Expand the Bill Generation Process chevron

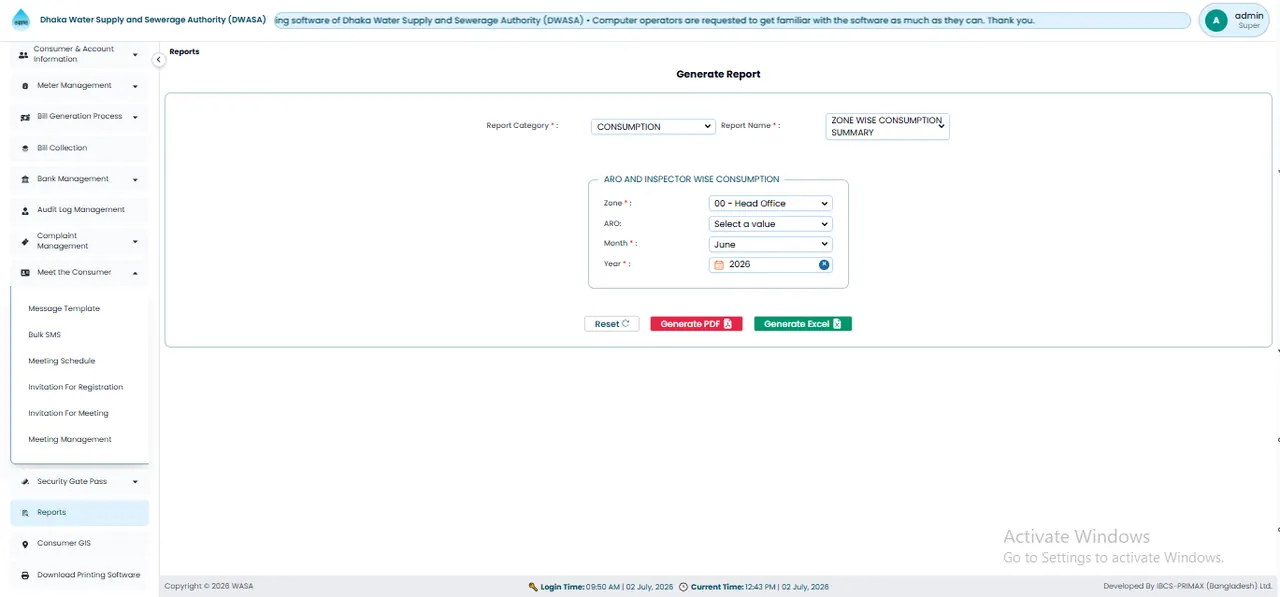135,117
